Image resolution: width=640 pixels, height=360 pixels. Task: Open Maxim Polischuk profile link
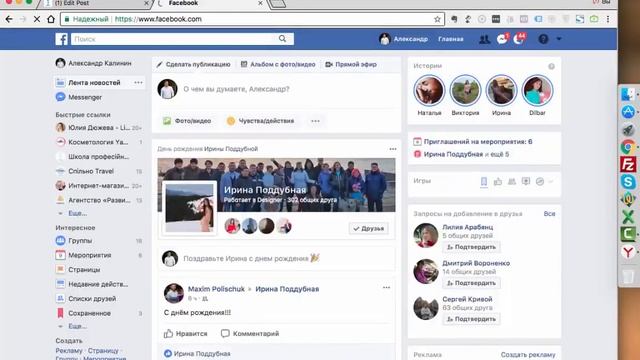coord(216,289)
